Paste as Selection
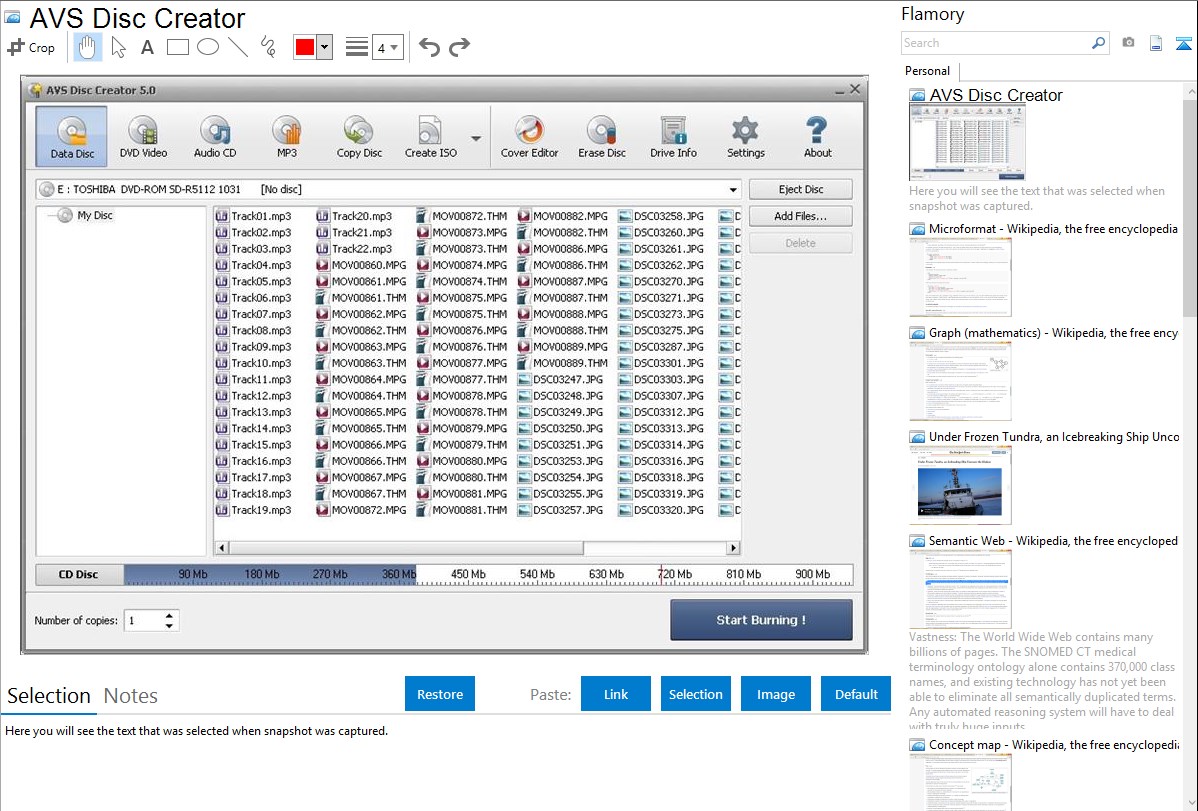 point(695,694)
